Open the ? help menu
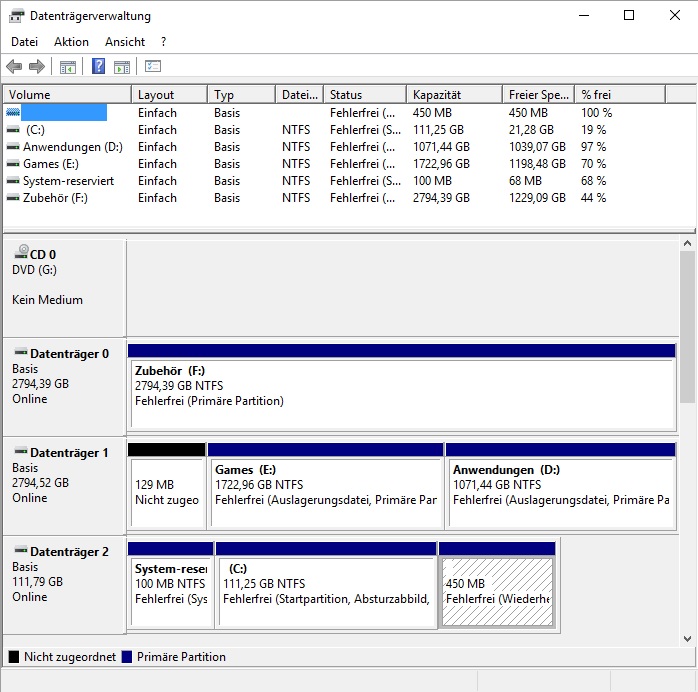 163,42
